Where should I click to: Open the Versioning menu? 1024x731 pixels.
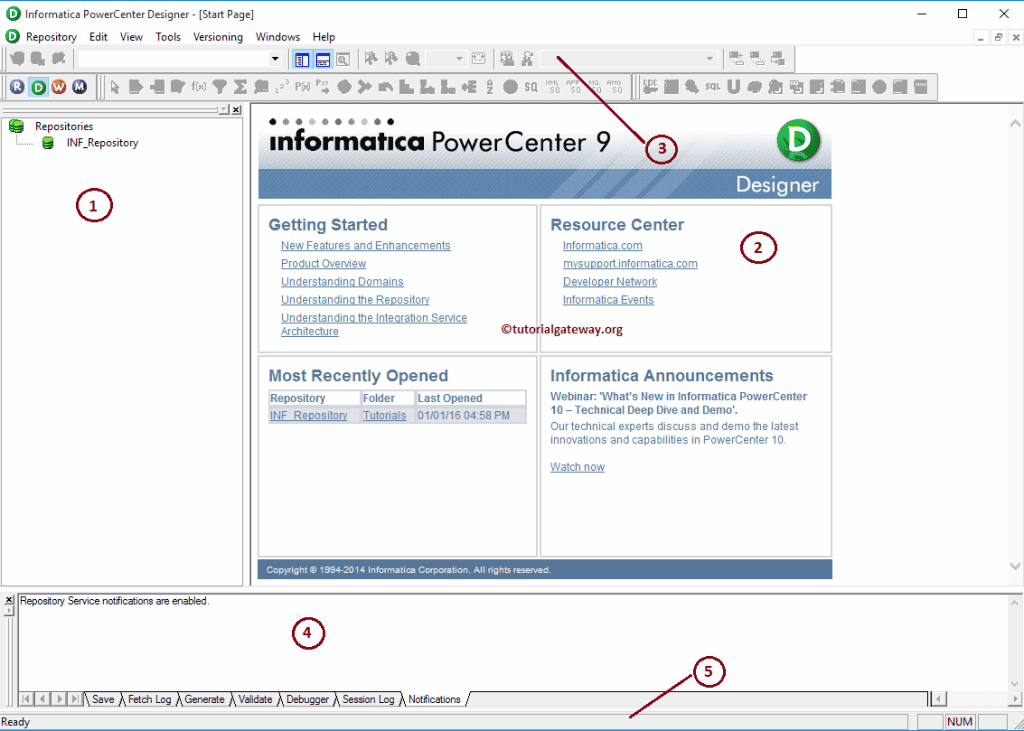pyautogui.click(x=218, y=37)
